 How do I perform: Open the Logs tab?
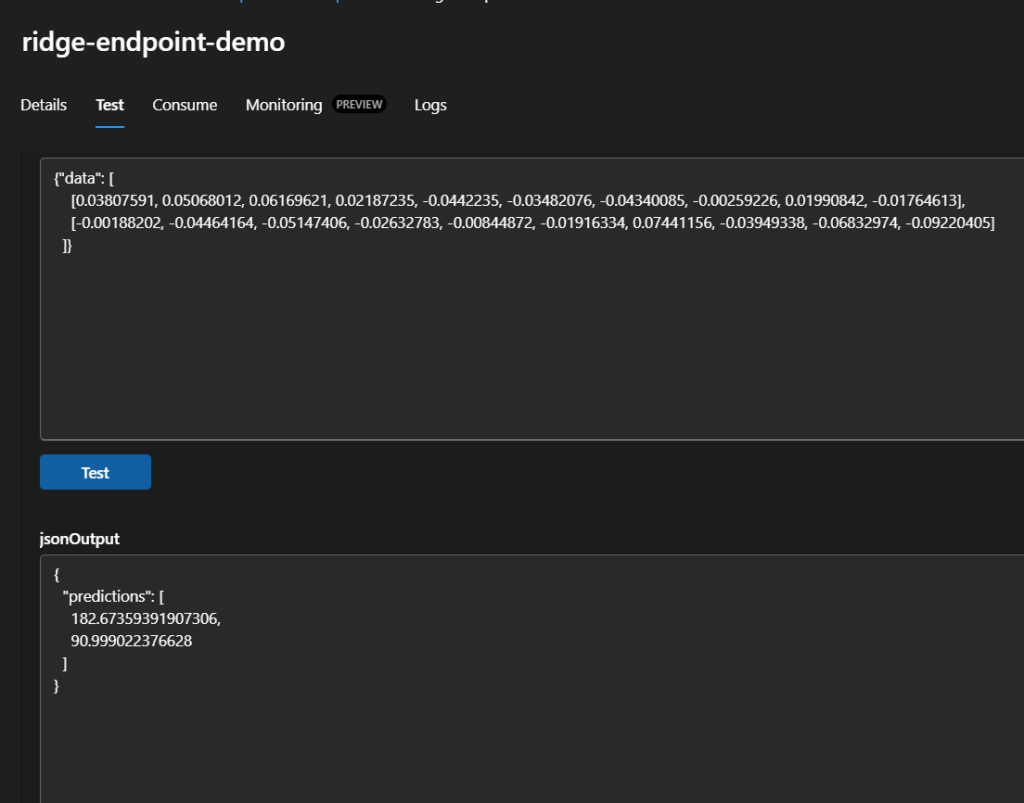430,105
